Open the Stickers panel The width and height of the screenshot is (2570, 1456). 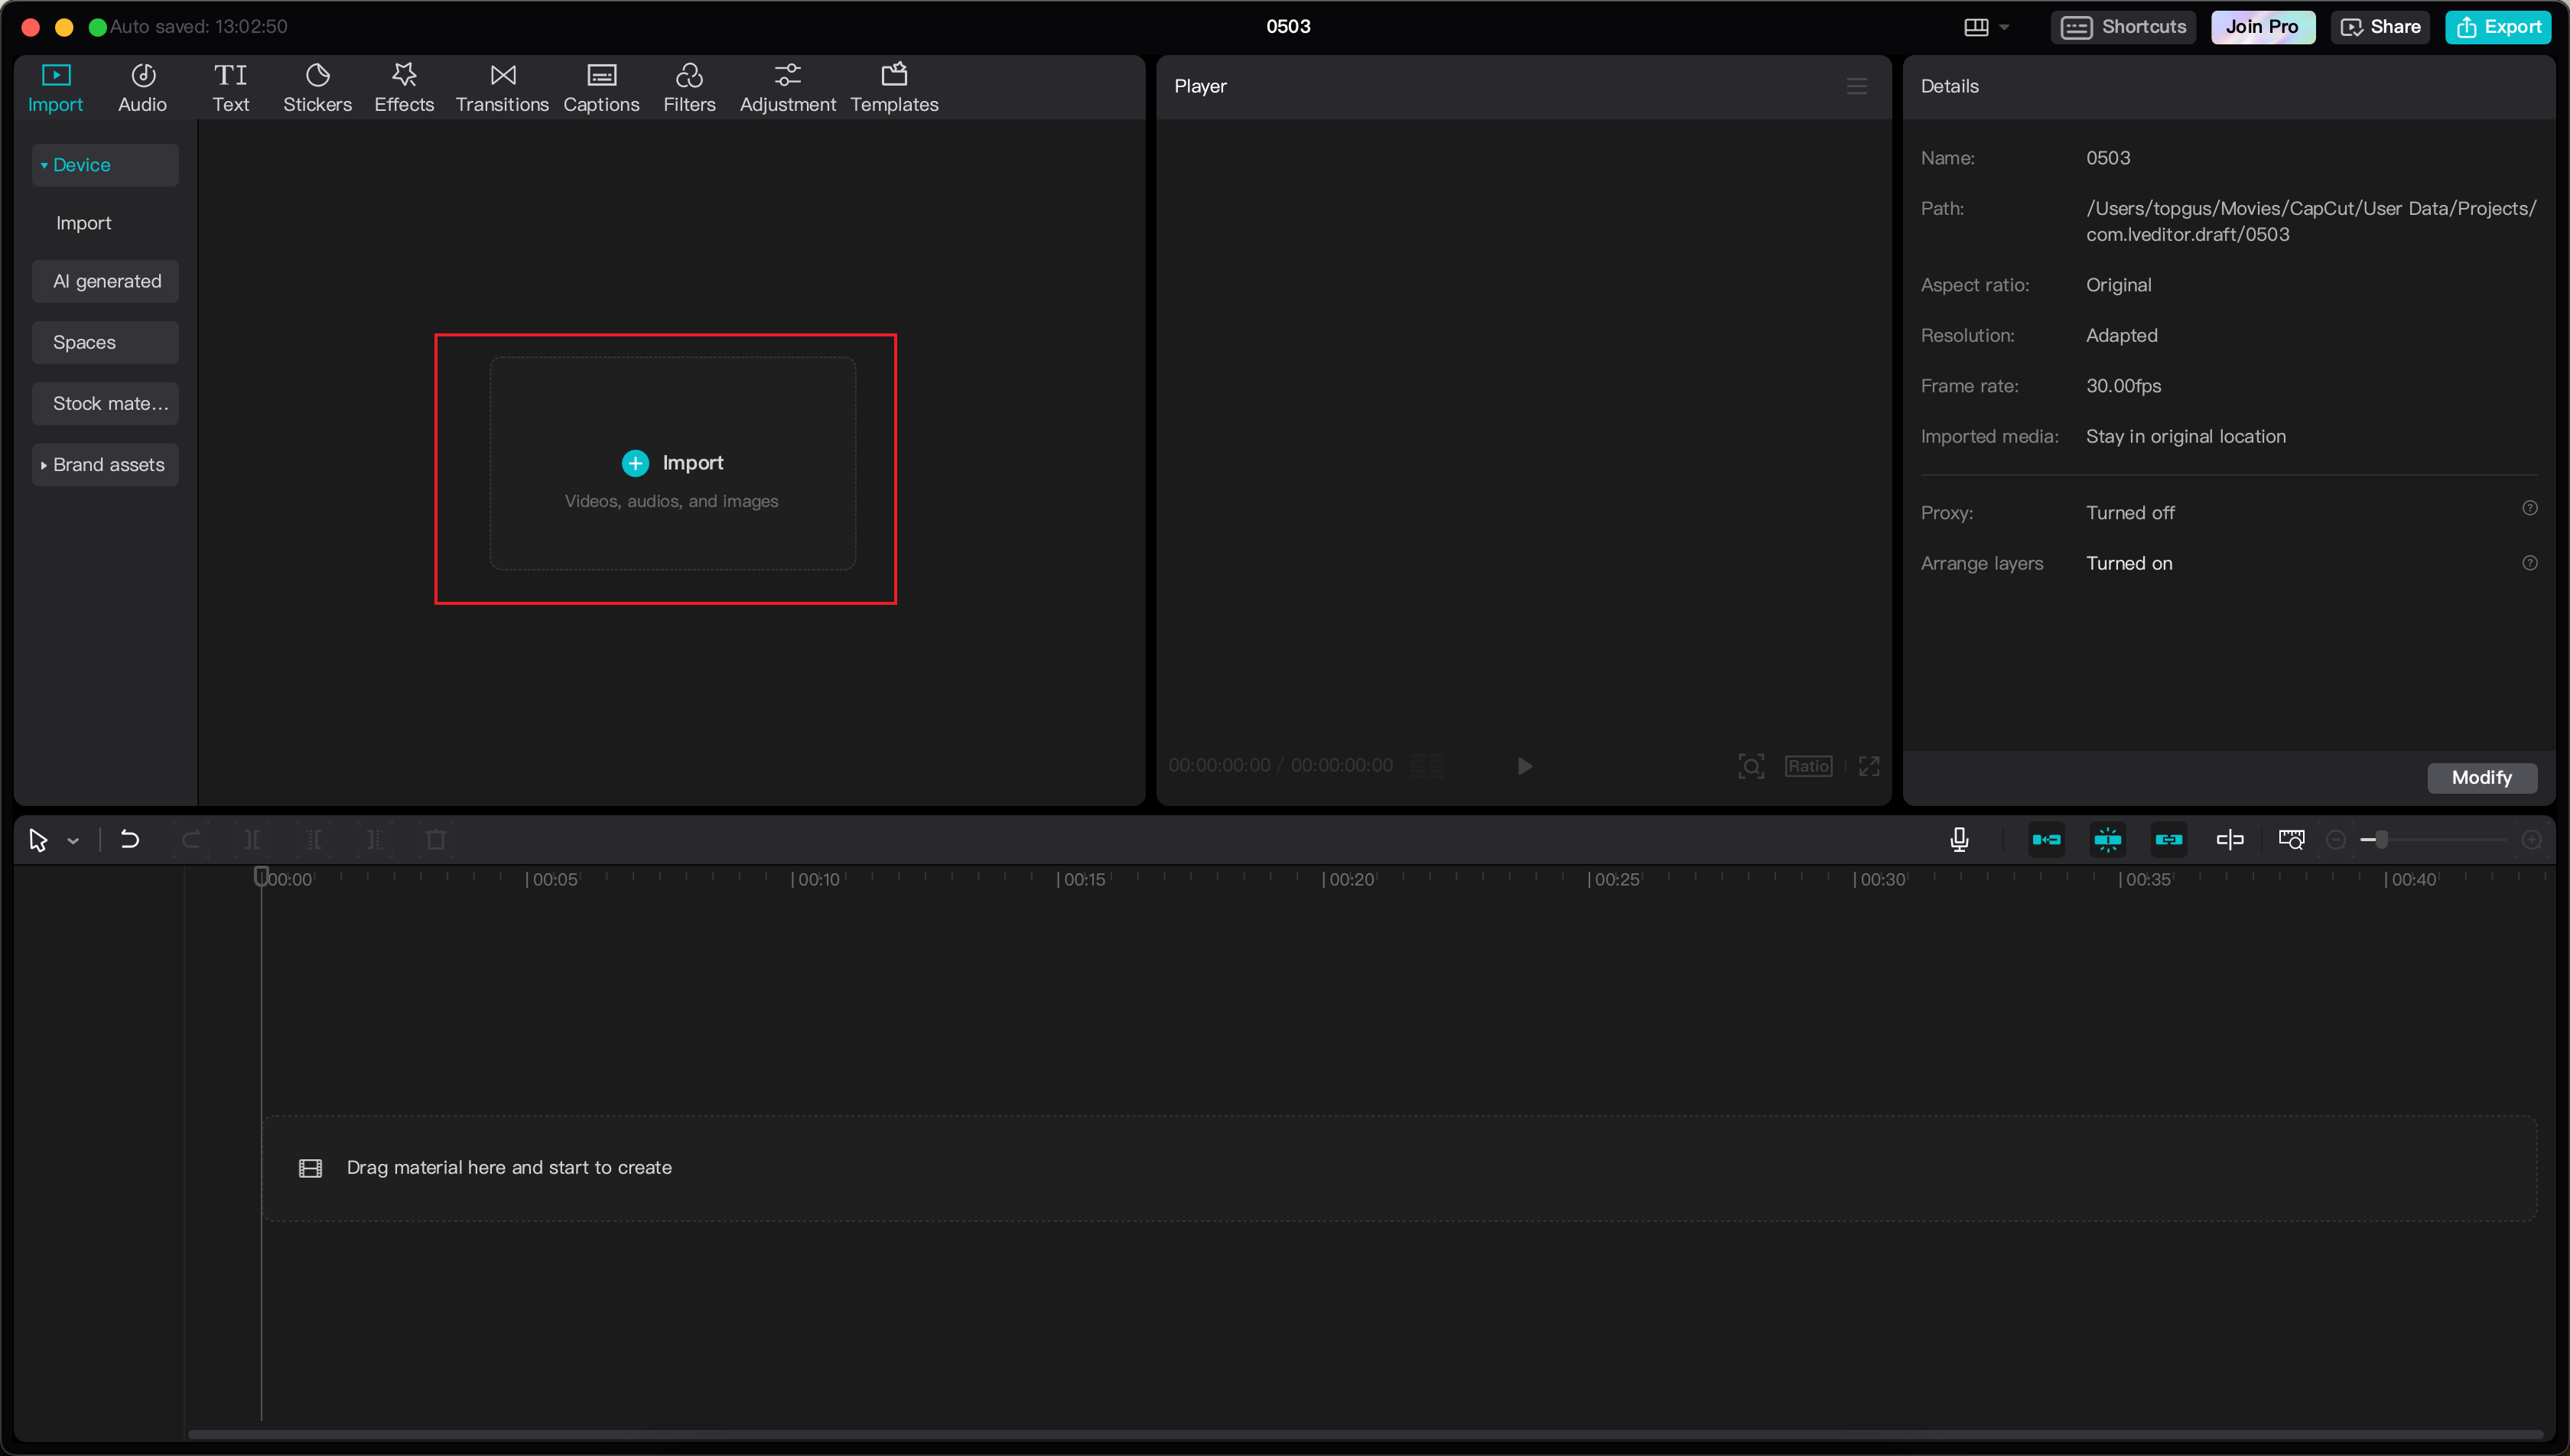coord(316,85)
